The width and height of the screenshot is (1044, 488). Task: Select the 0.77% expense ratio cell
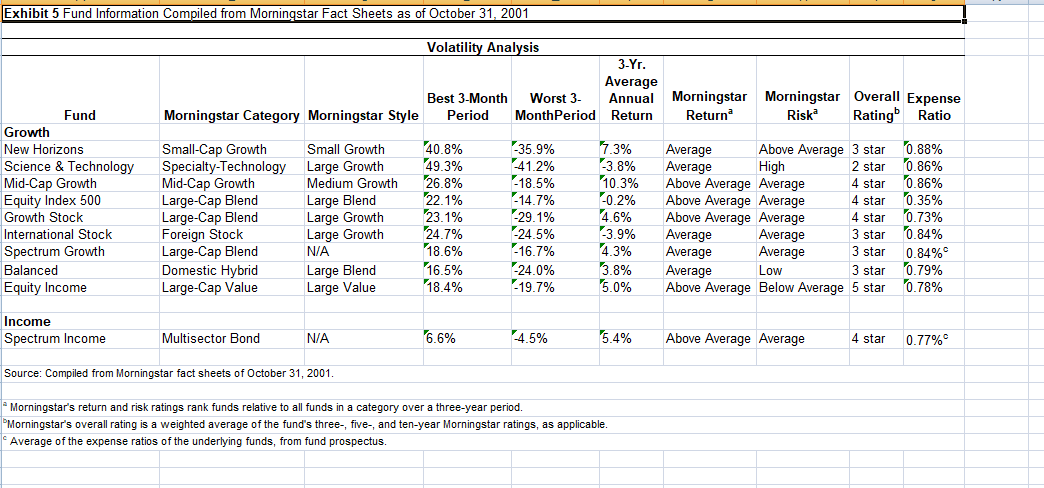point(933,339)
